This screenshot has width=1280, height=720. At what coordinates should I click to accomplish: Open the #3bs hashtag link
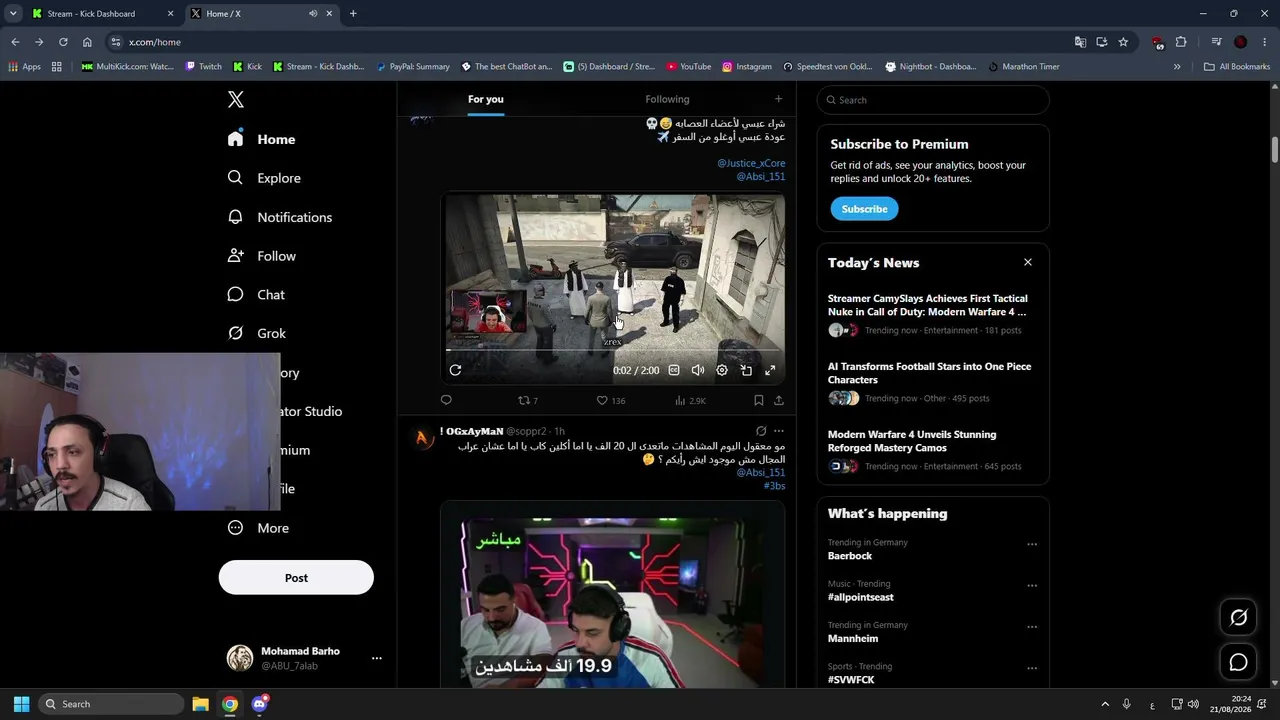click(774, 486)
